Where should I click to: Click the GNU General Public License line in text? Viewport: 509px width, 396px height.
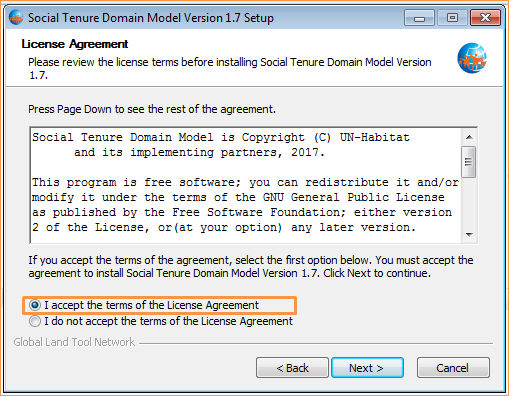pyautogui.click(x=238, y=197)
